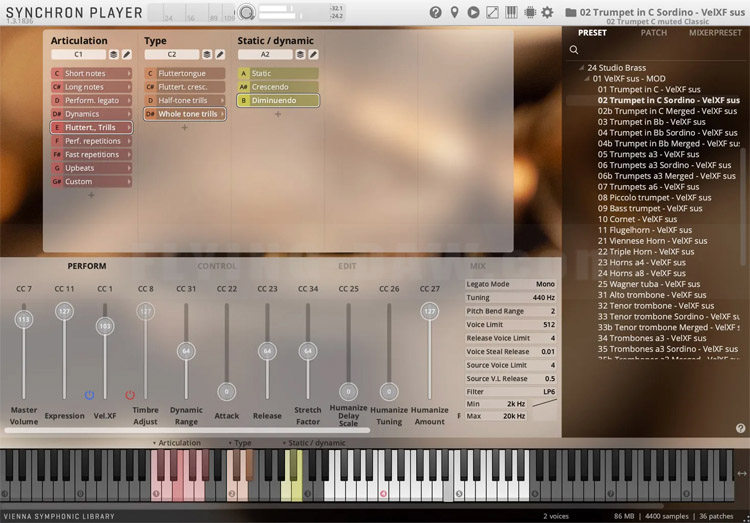The image size is (750, 523).
Task: Select Fluttert., Trills articulation
Action: click(x=91, y=127)
